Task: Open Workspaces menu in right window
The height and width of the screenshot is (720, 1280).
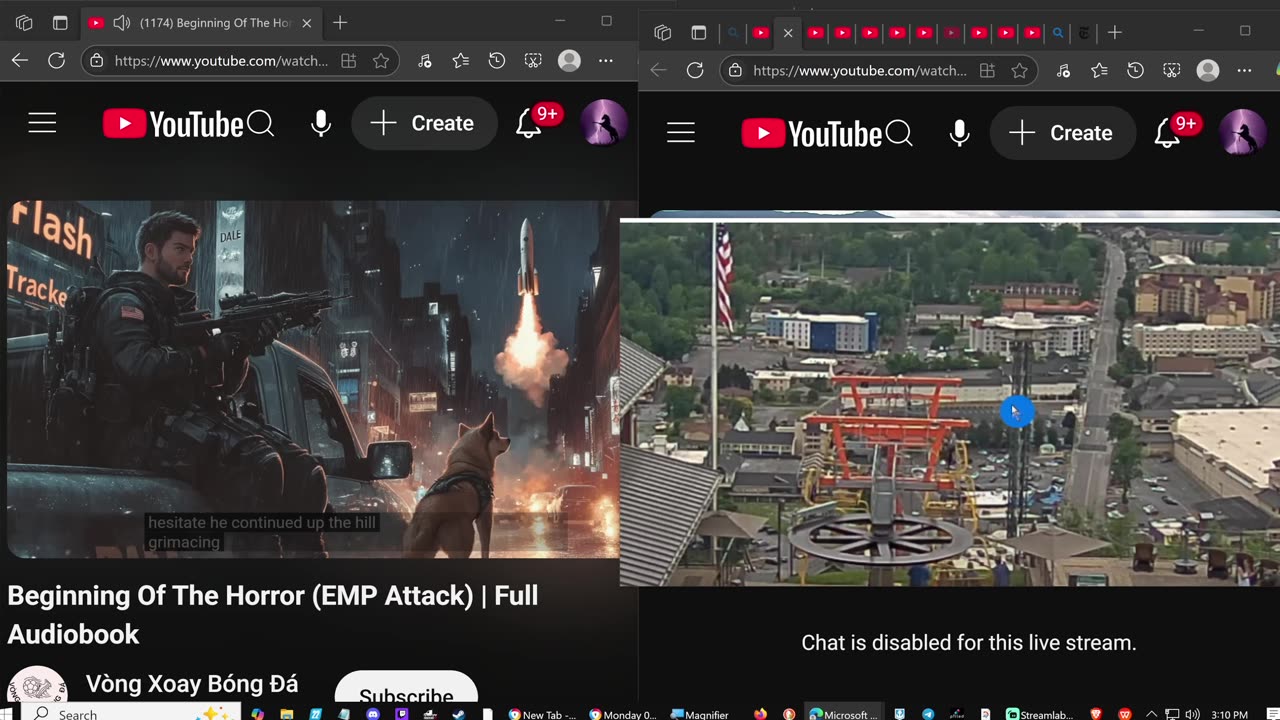Action: coord(662,33)
